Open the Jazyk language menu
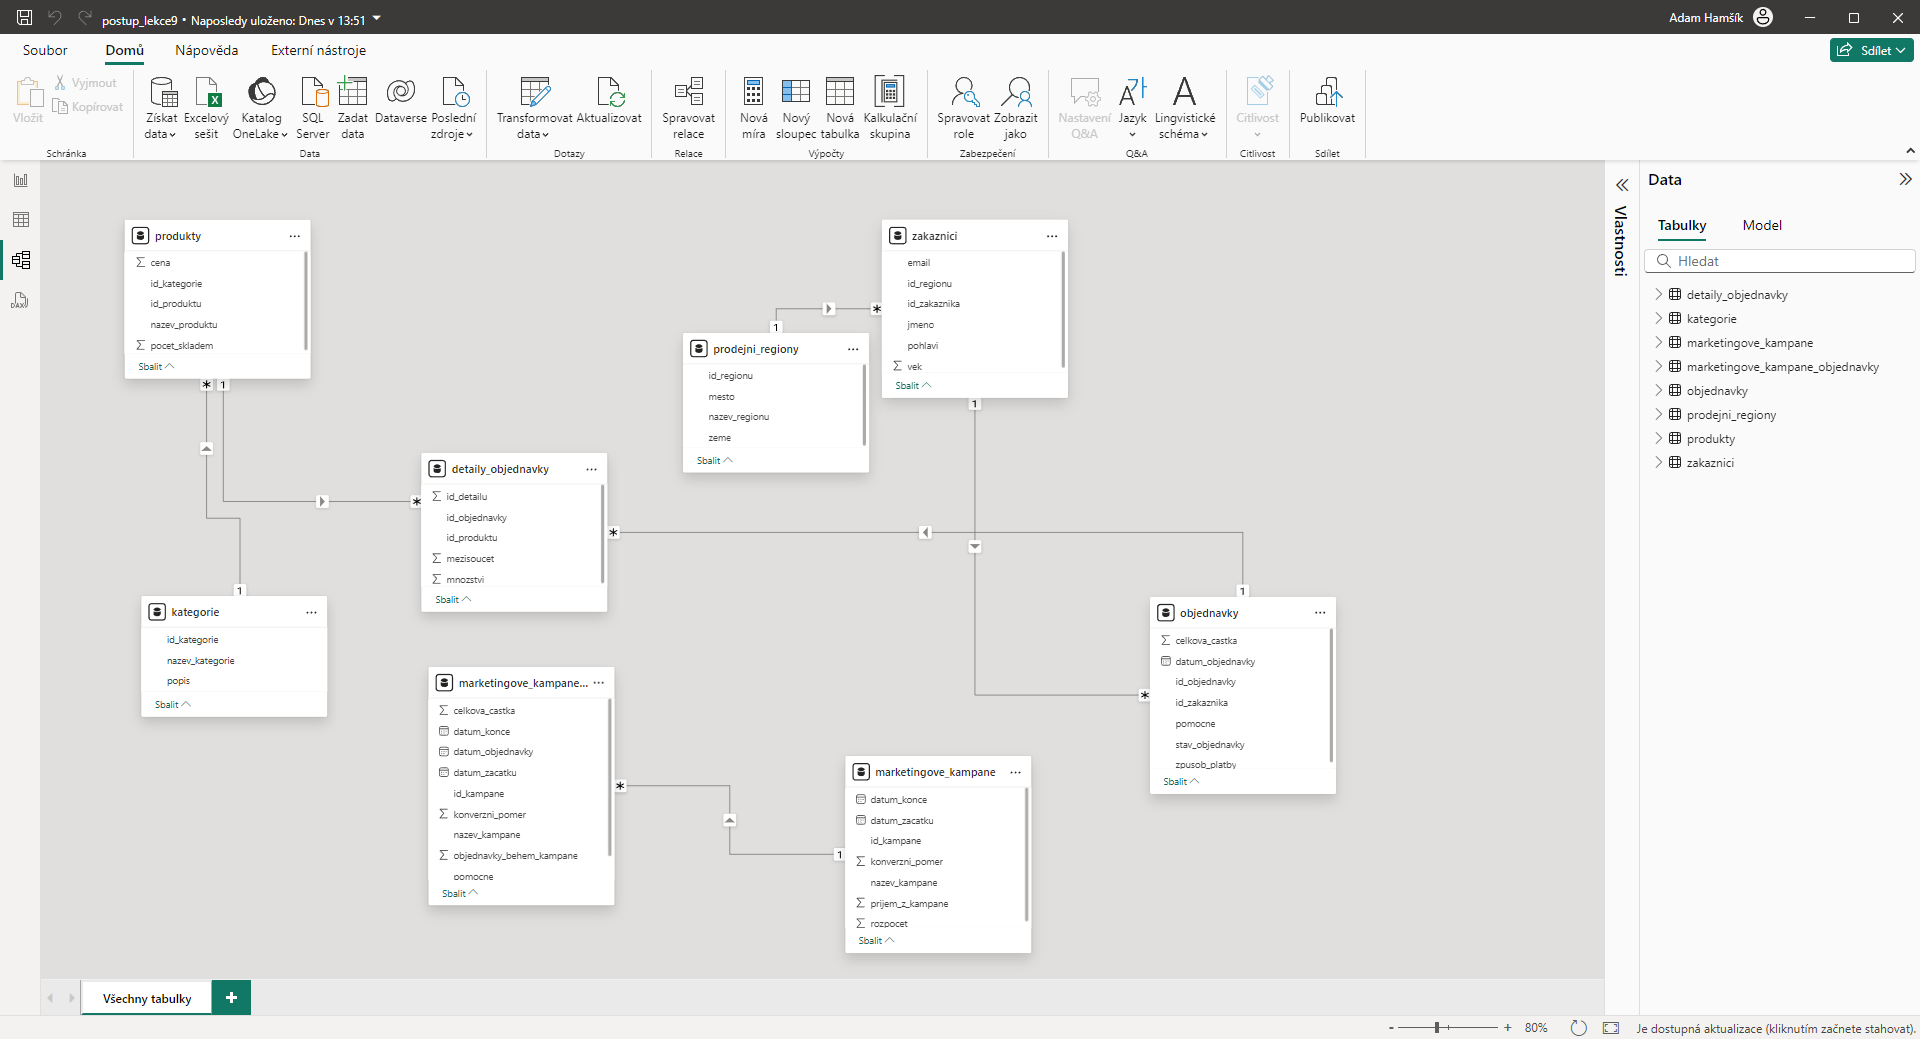The width and height of the screenshot is (1920, 1039). pos(1132,108)
